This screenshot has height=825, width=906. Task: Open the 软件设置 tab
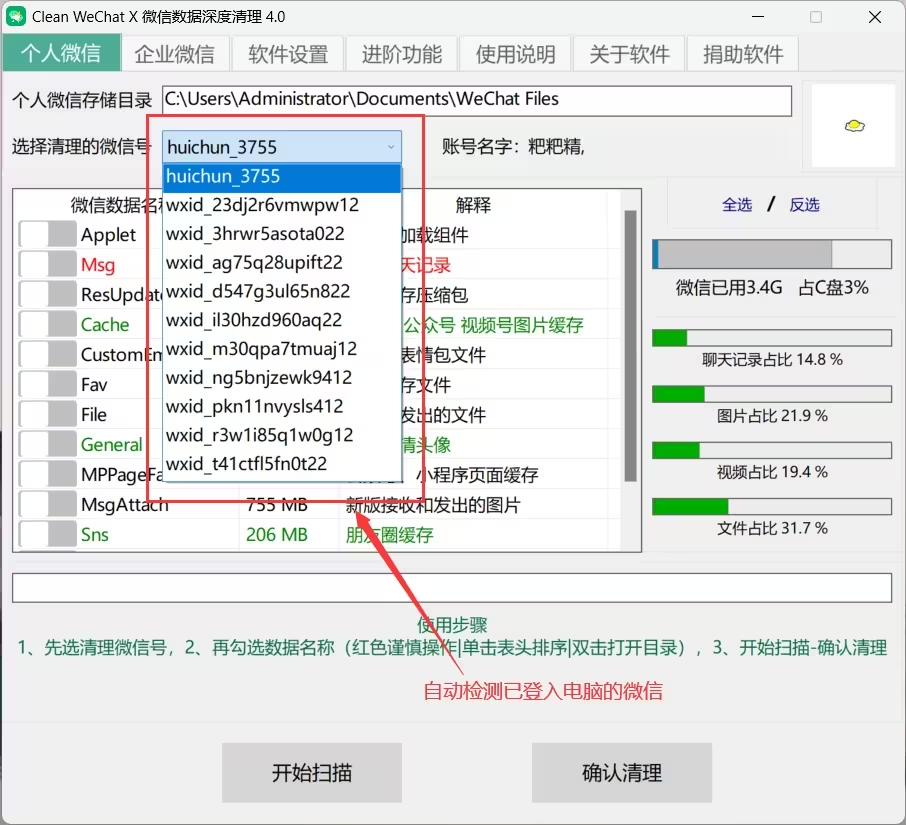click(288, 54)
